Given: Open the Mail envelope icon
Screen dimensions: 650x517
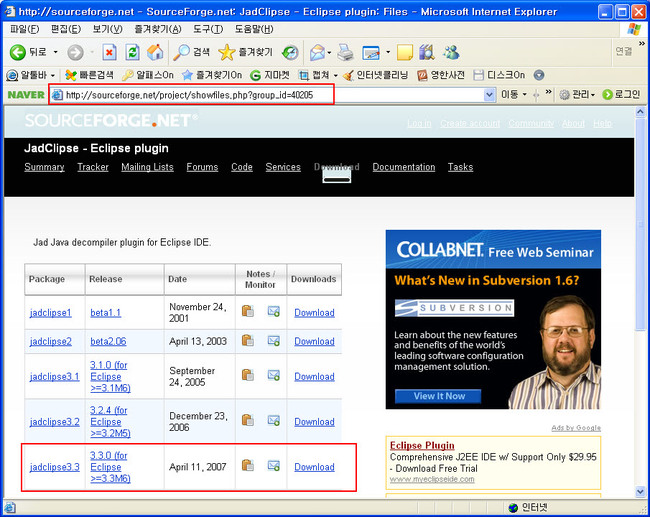Looking at the screenshot, I should tap(318, 52).
